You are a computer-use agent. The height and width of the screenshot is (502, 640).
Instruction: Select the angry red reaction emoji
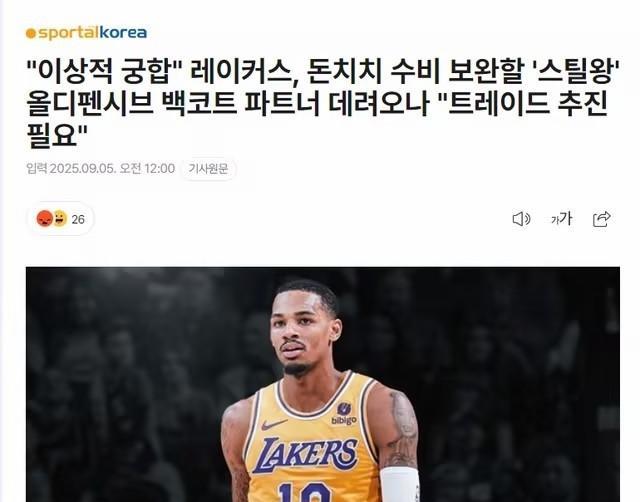click(x=44, y=219)
